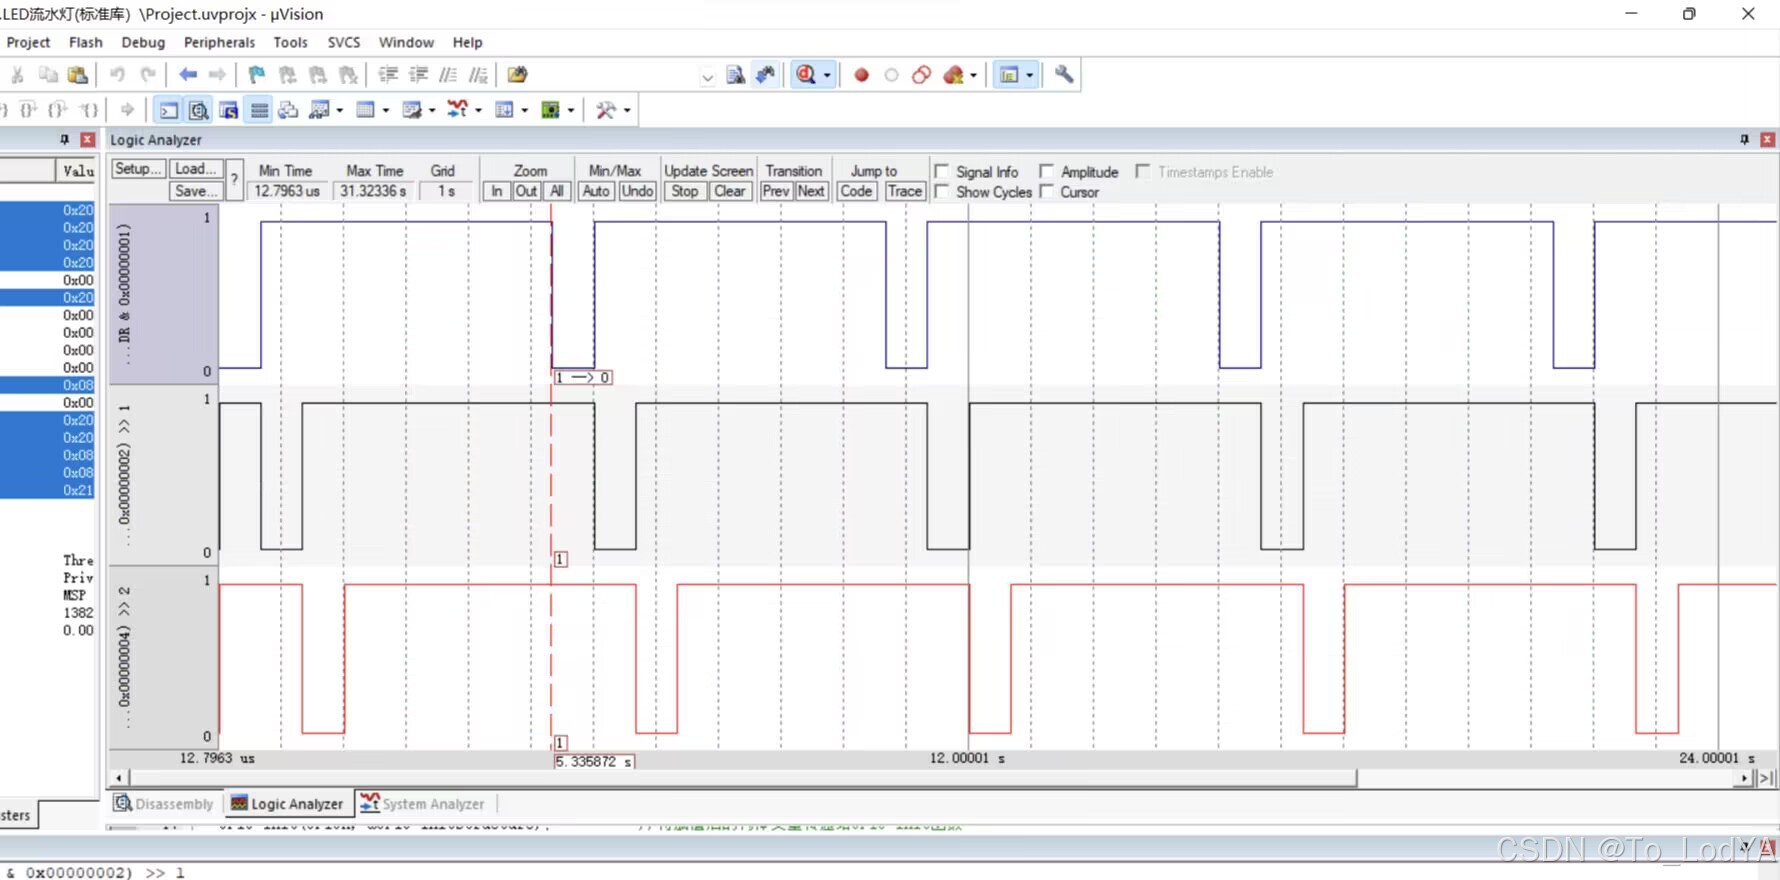Screen dimensions: 1780x880
Task: Enable the Amplitude checkbox
Action: pos(1047,171)
